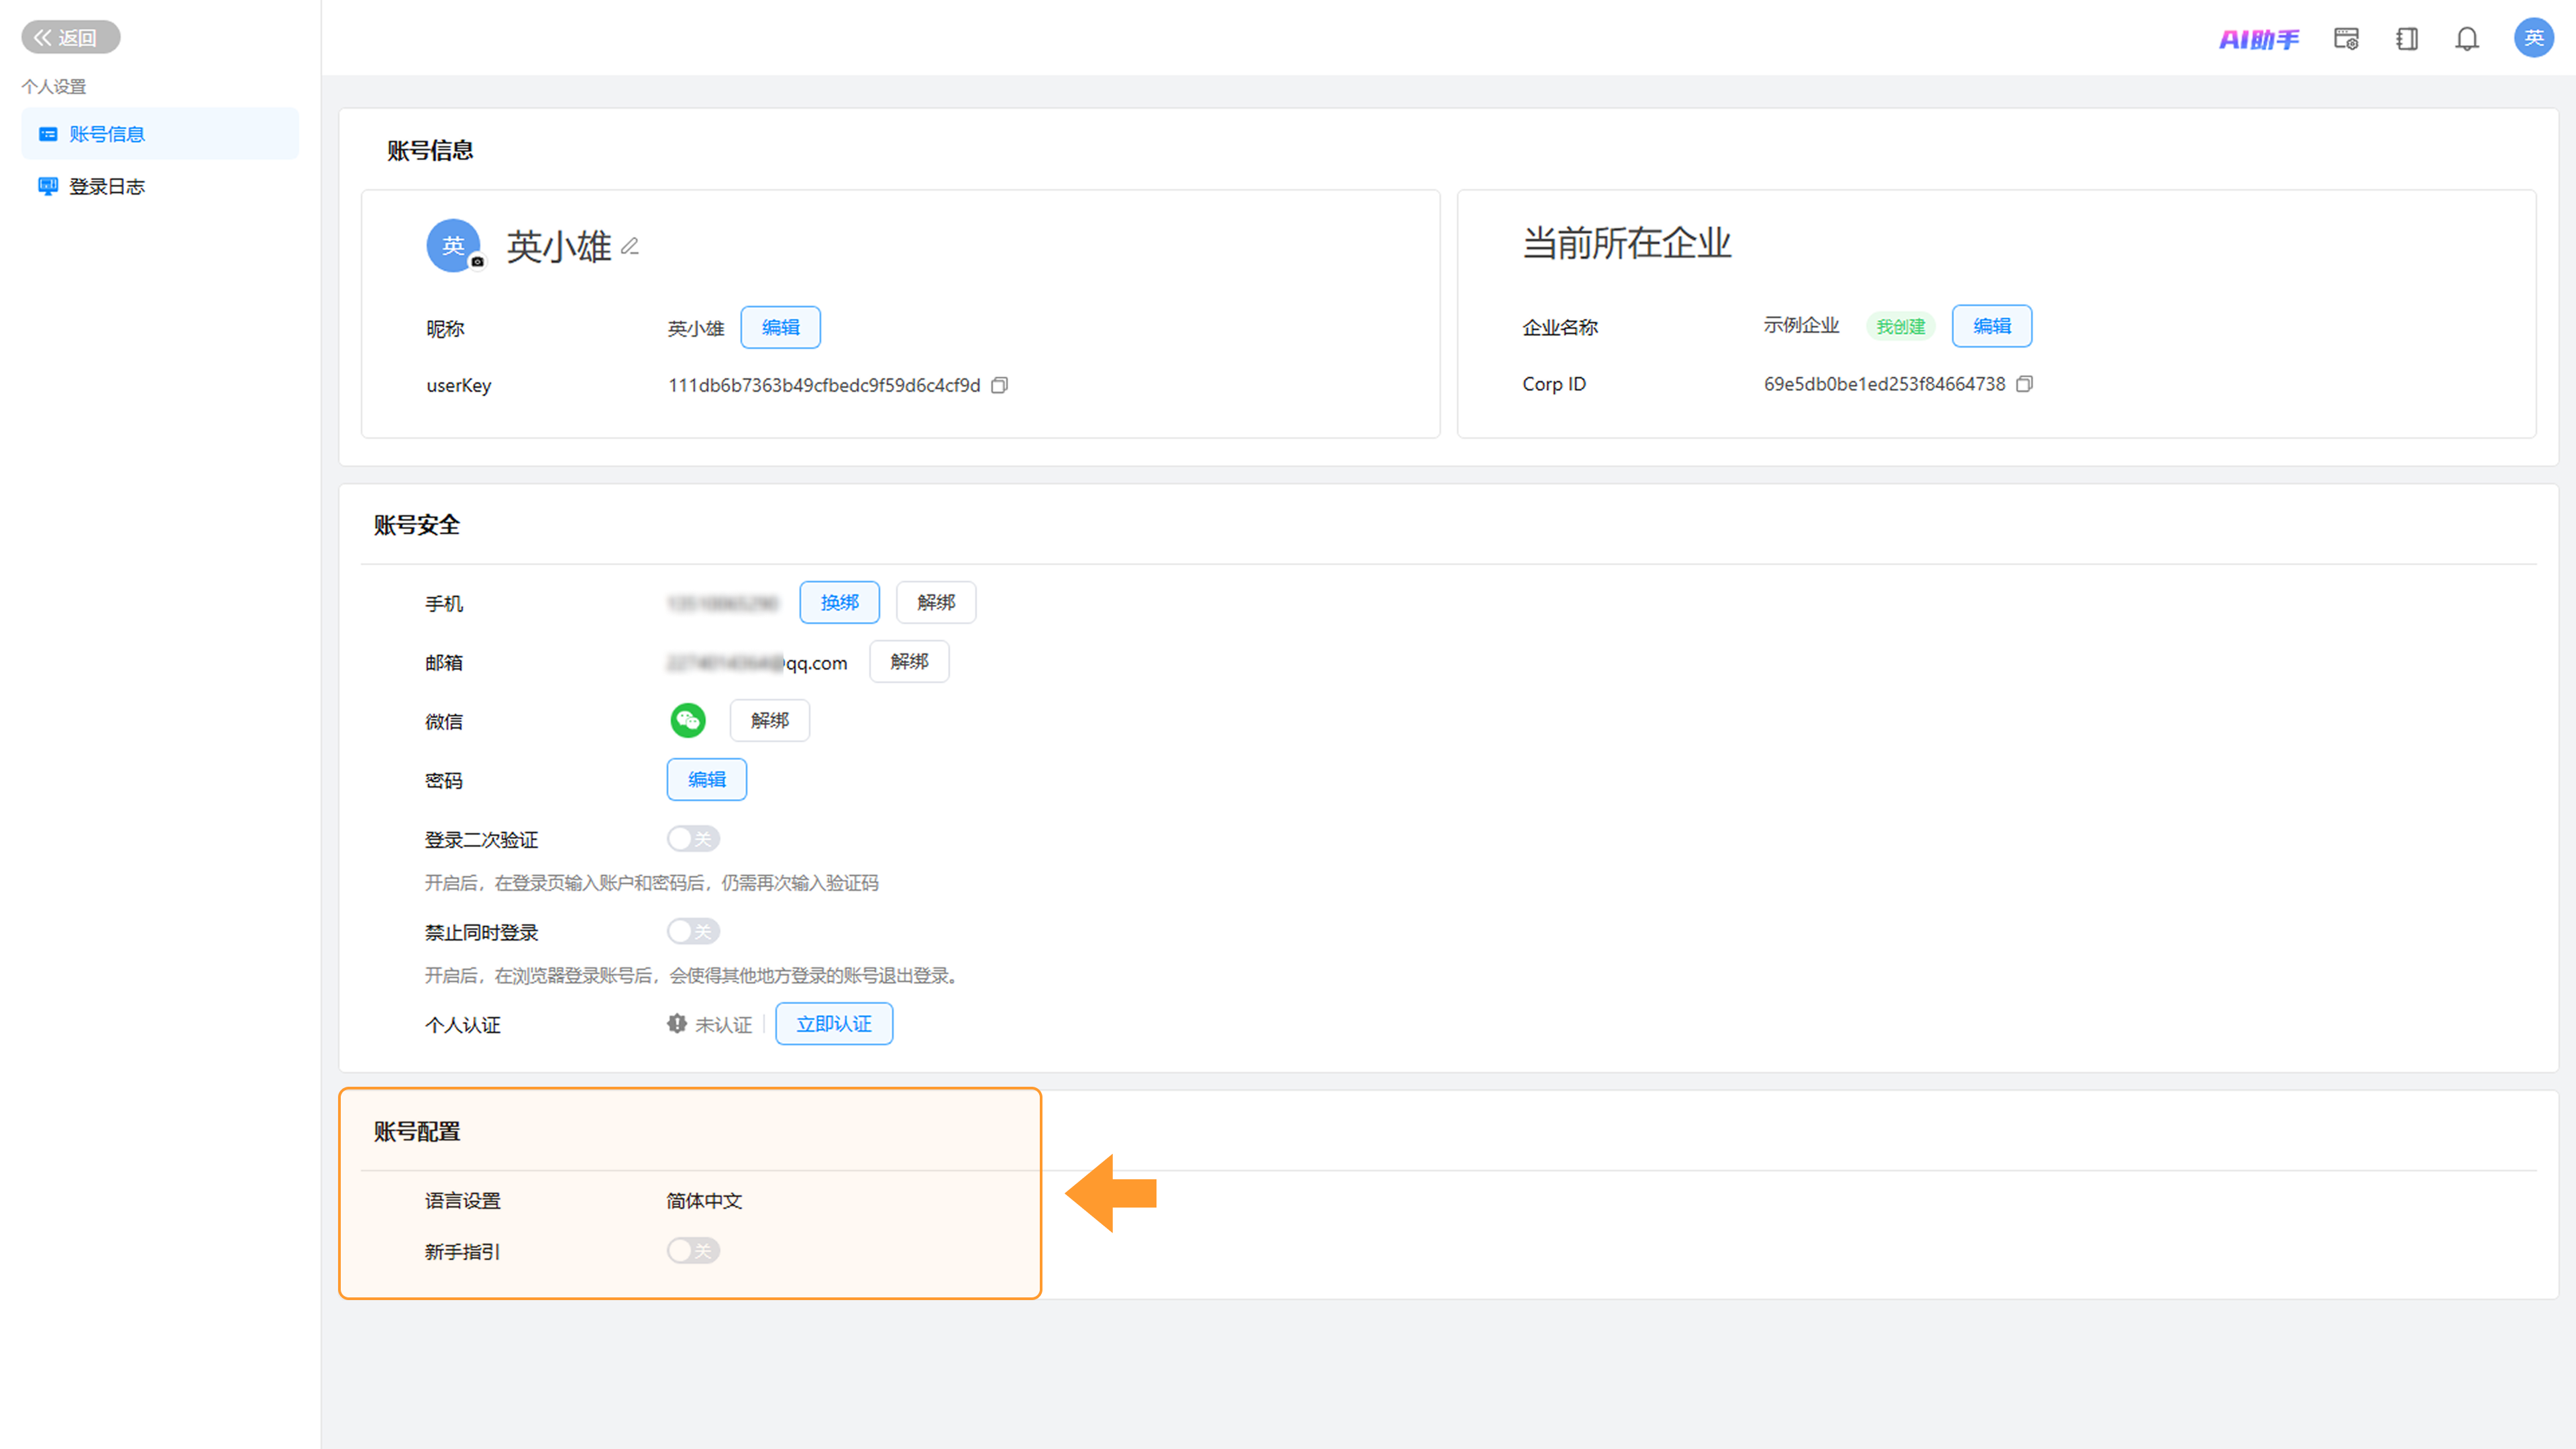The width and height of the screenshot is (2576, 1449).
Task: Click the notebook icon in the top bar
Action: [2407, 39]
